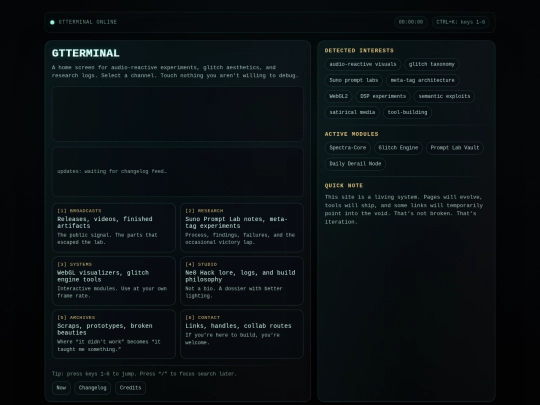Screen dimensions: 540x405
Task: Click the GTTERMINAL ONLINE header label
Action: tap(87, 22)
